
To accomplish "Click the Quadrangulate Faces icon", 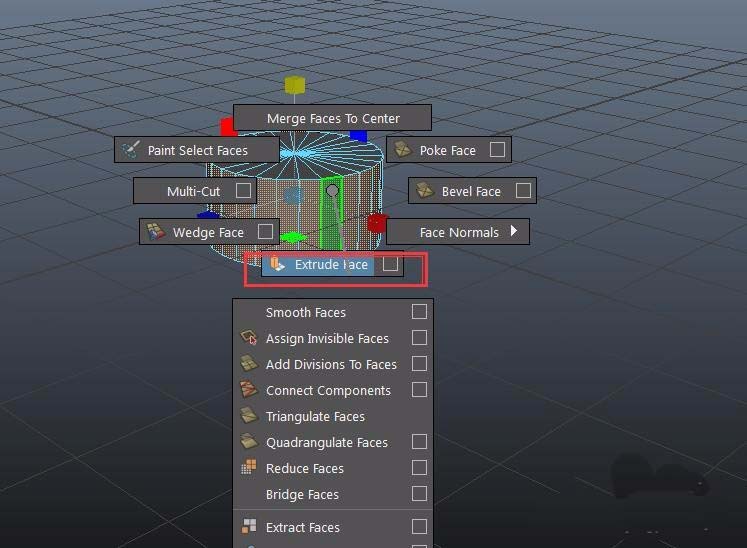I will (249, 442).
